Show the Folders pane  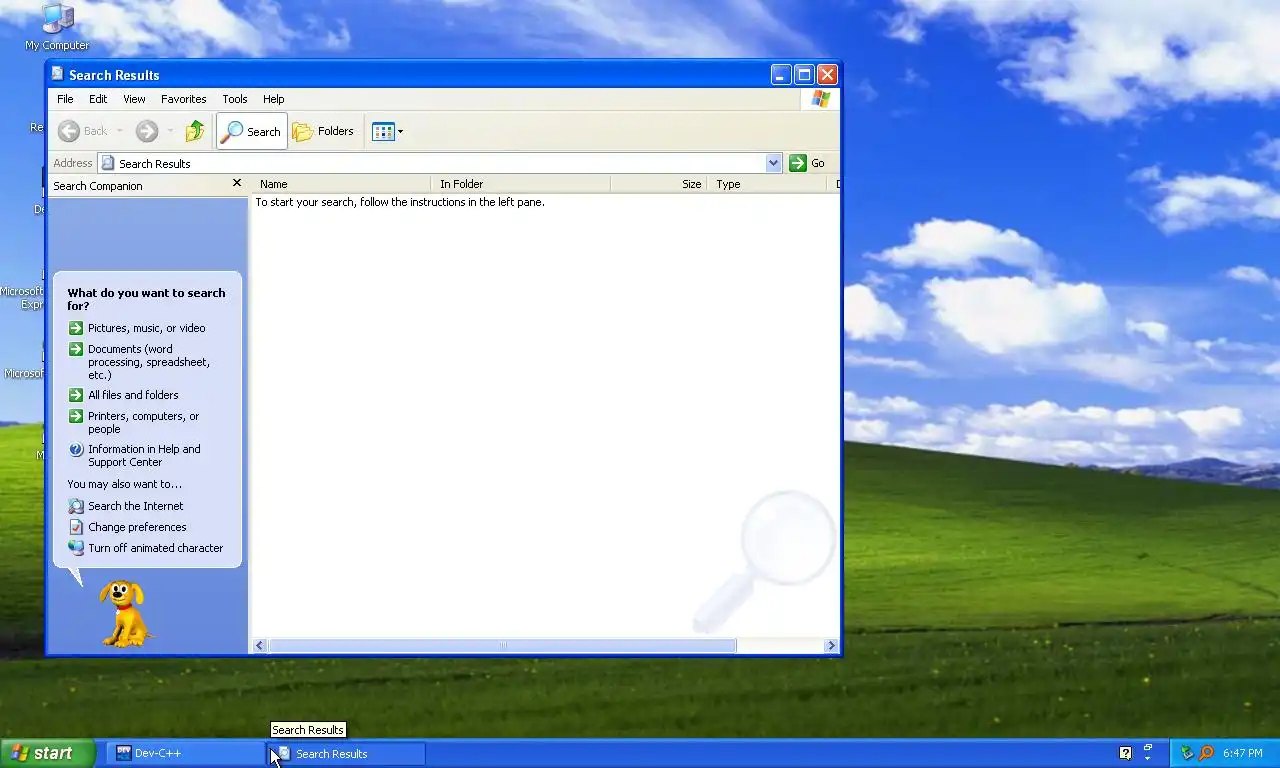pos(323,131)
